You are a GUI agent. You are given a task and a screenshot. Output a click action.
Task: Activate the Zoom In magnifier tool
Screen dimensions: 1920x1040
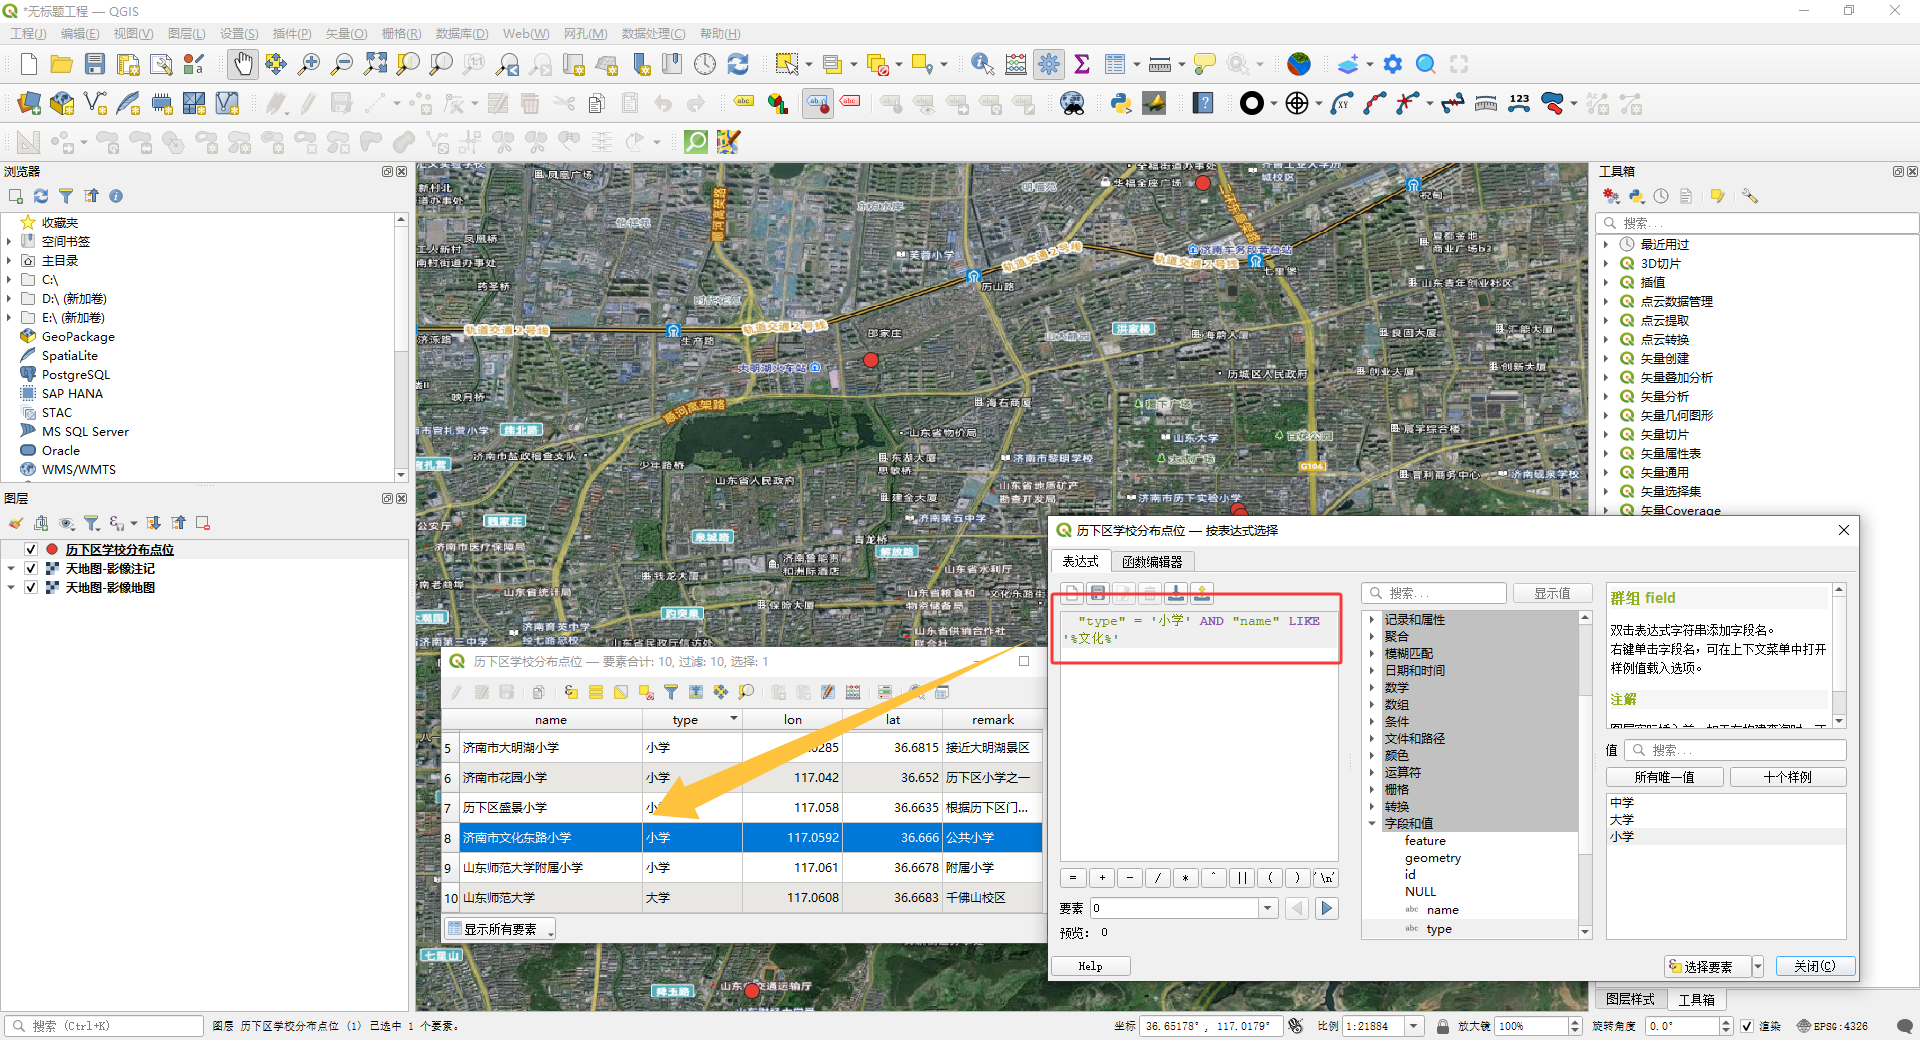click(x=309, y=64)
